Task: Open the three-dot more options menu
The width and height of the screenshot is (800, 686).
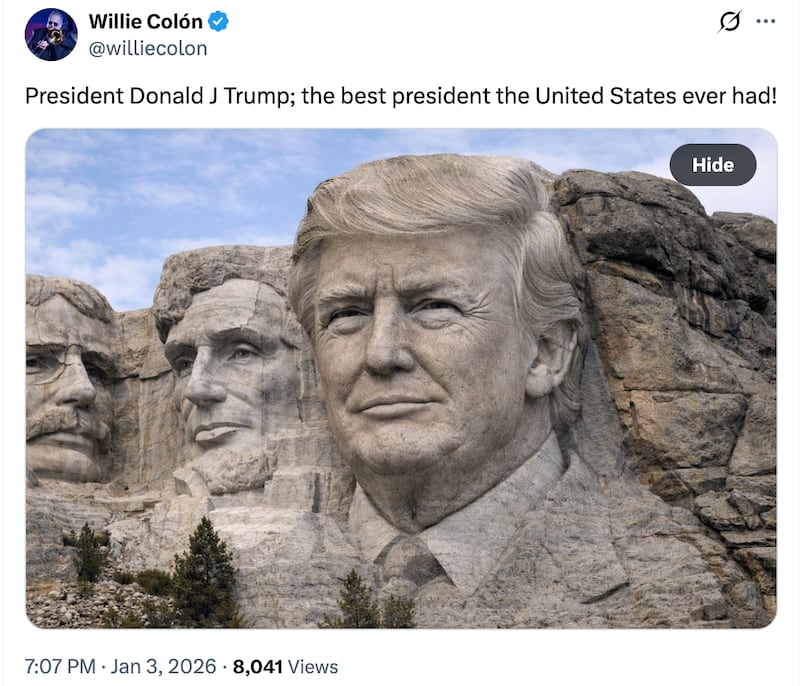Action: pos(766,21)
